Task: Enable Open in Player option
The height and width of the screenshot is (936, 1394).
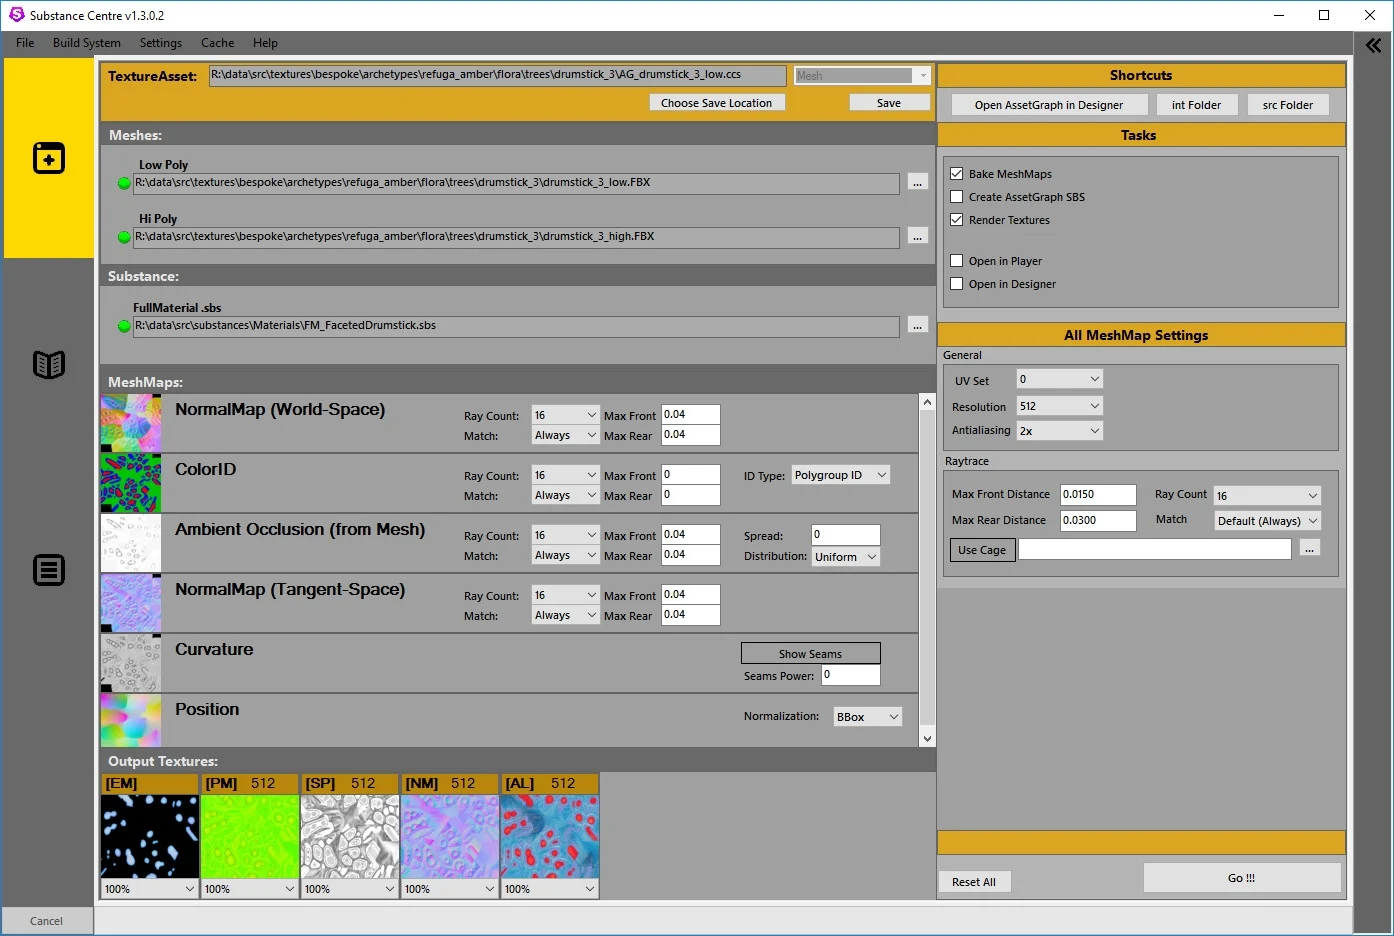Action: pos(956,260)
